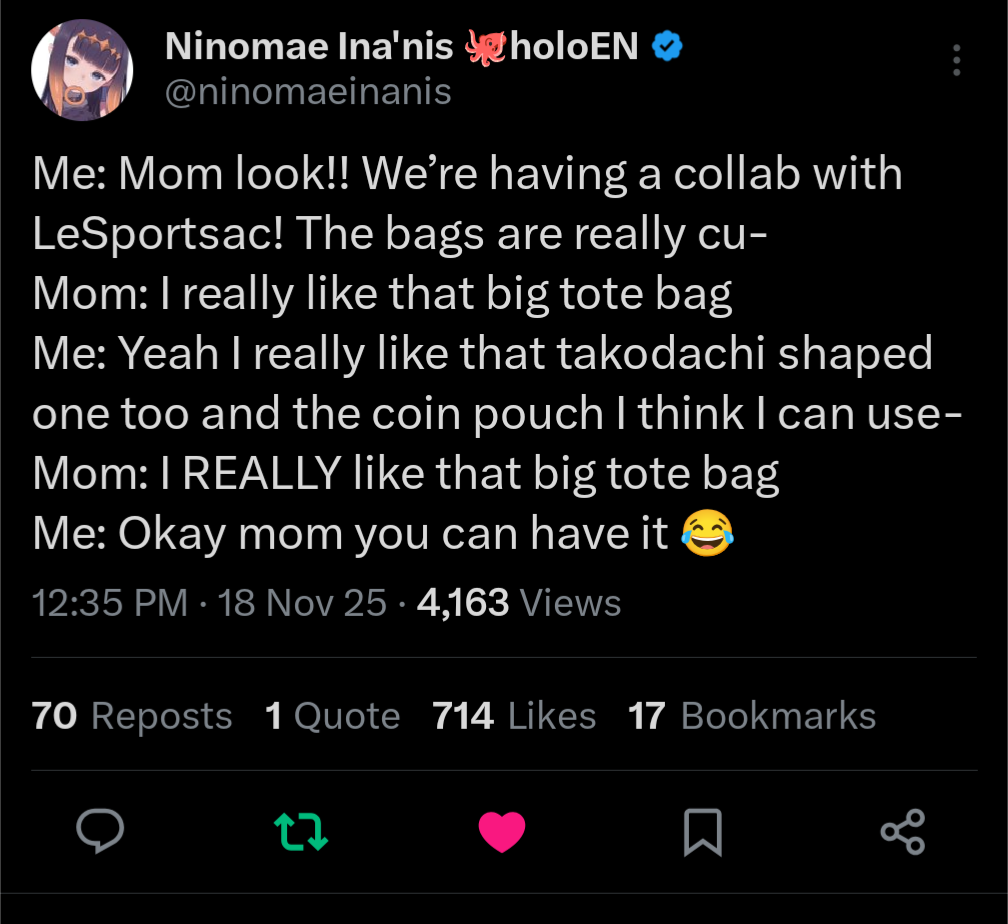Image resolution: width=1008 pixels, height=924 pixels.
Task: Open the 4,163 Views analytics
Action: (518, 603)
